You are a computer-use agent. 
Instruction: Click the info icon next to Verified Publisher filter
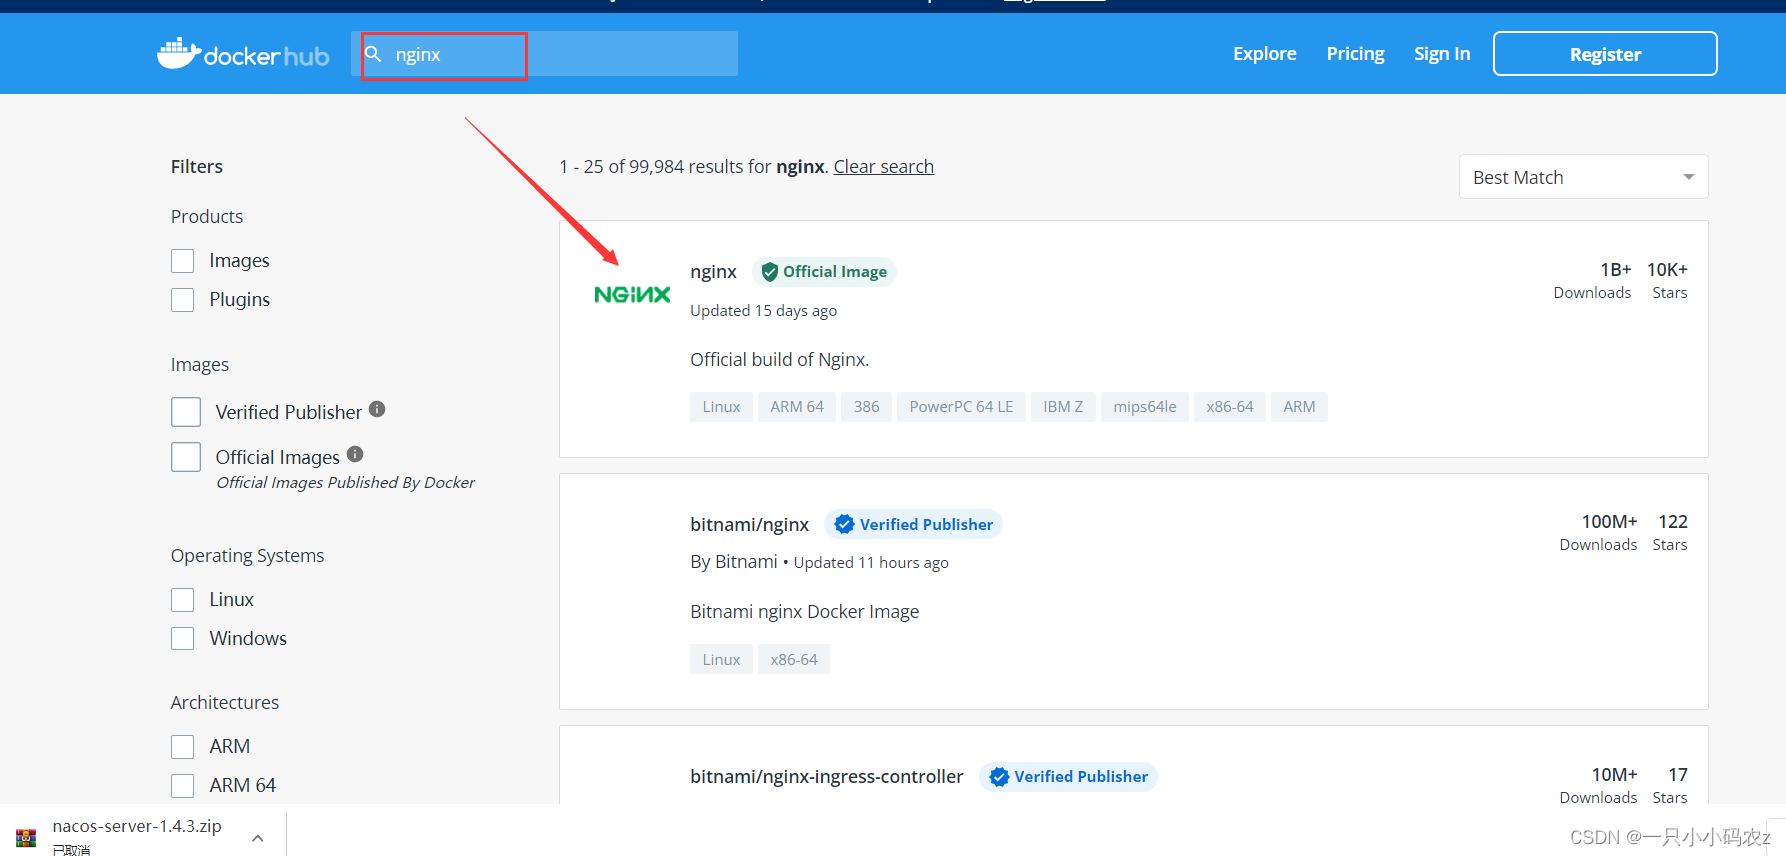coord(377,409)
